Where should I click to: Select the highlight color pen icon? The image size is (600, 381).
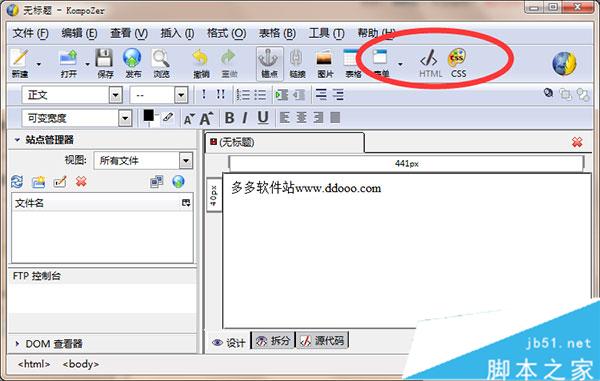pyautogui.click(x=168, y=117)
